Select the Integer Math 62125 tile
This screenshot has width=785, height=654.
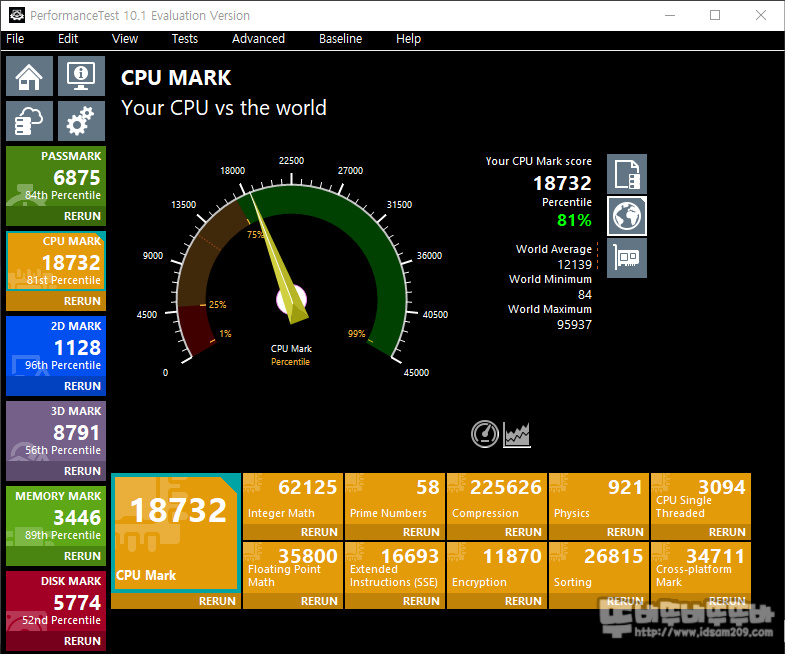pyautogui.click(x=293, y=498)
